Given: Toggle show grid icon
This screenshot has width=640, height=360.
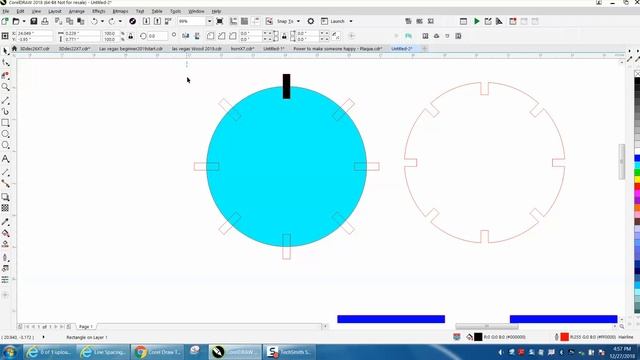Looking at the screenshot, I should [x=244, y=21].
